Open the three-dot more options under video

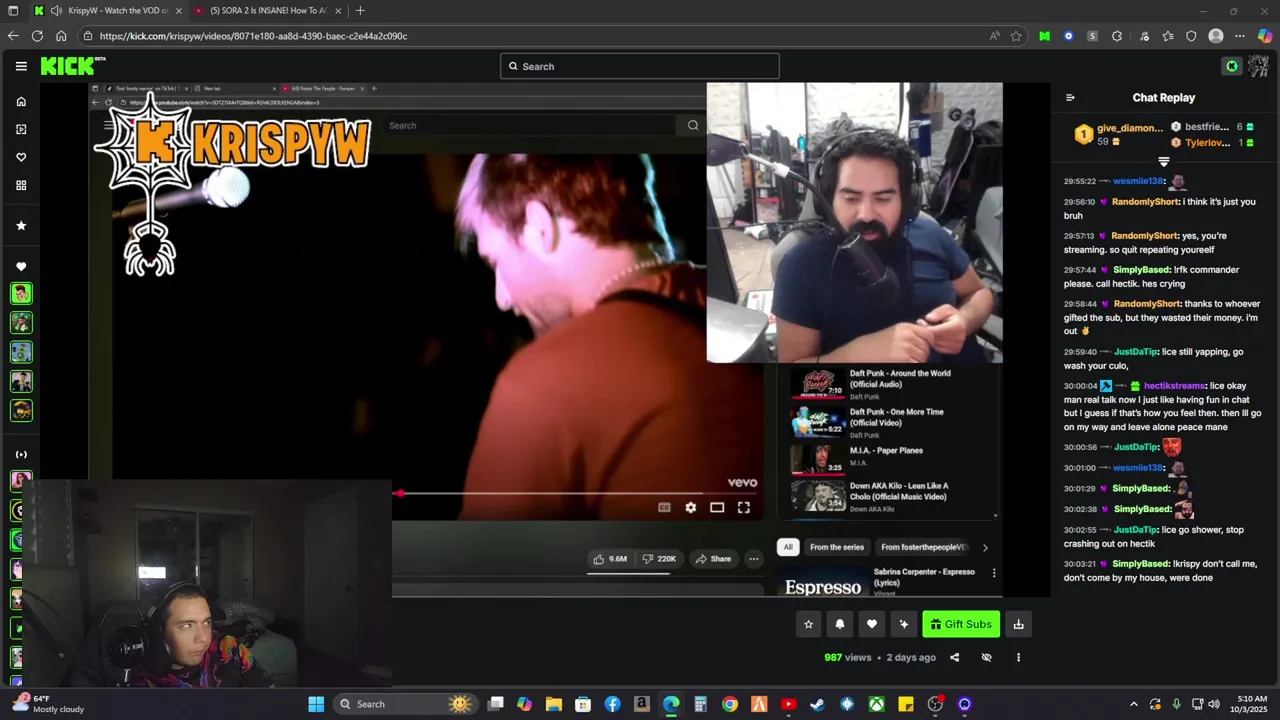[x=1018, y=657]
